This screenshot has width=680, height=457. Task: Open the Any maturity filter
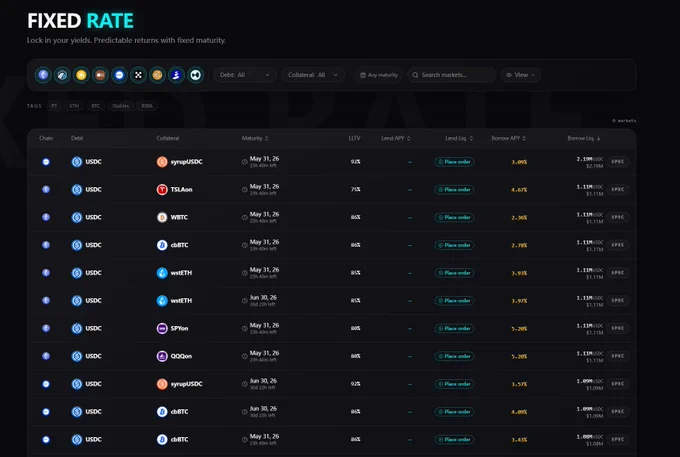pyautogui.click(x=379, y=75)
